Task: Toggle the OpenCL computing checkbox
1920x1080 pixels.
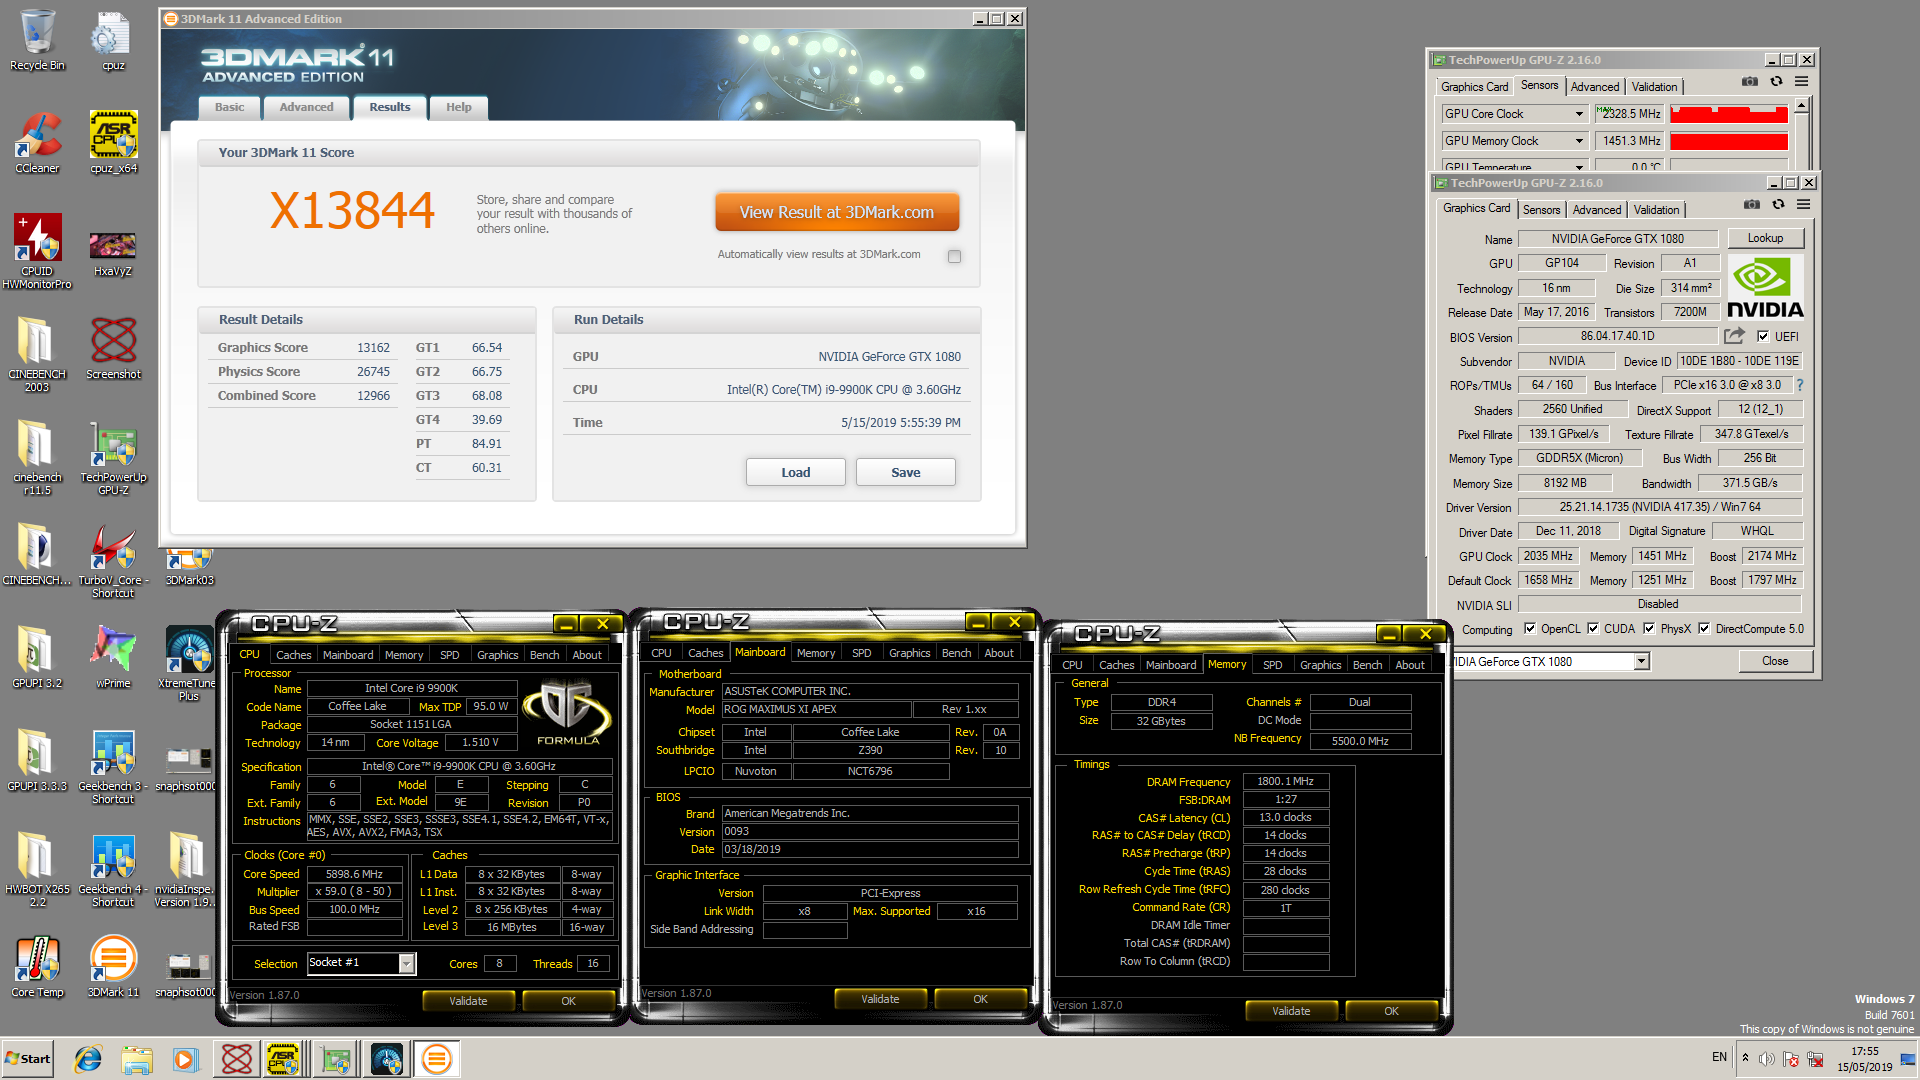Action: click(x=1530, y=629)
